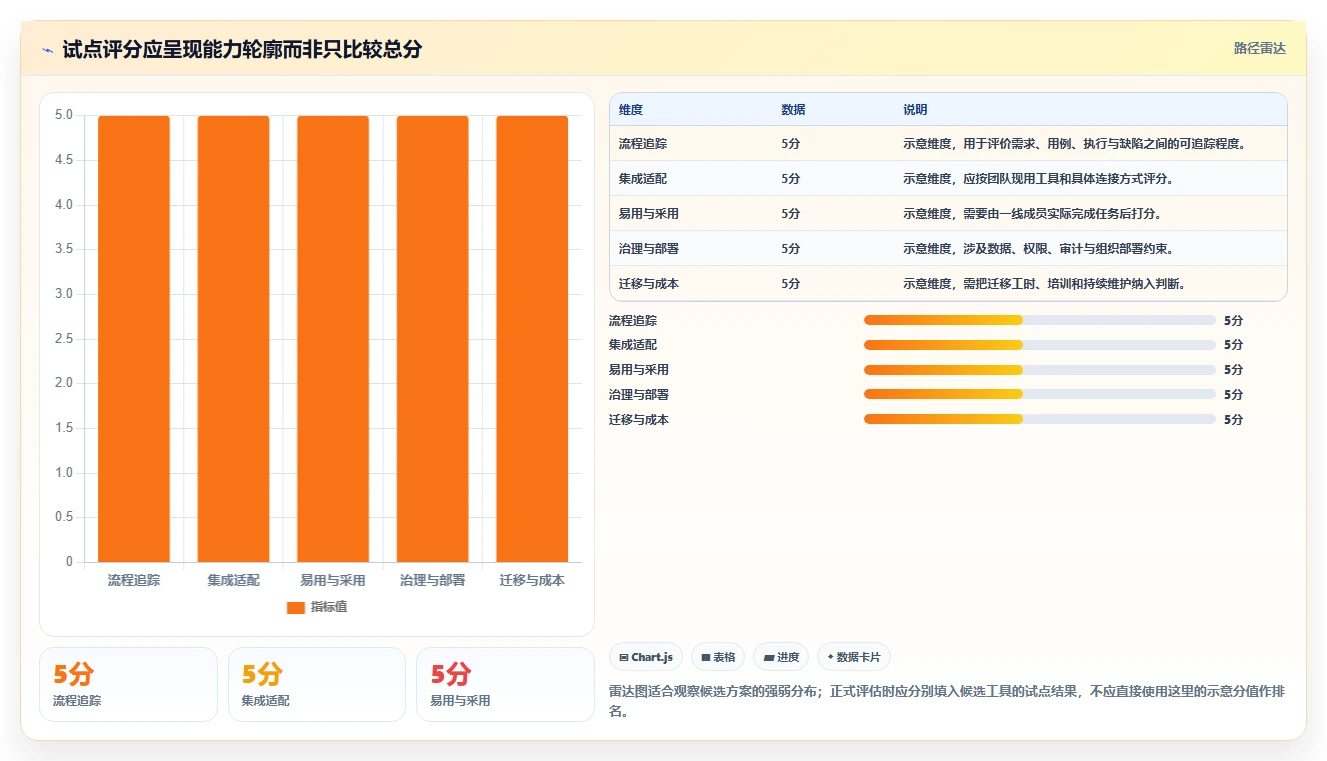Open the 集成适配 5分 data card
This screenshot has width=1327, height=761.
pos(317,684)
